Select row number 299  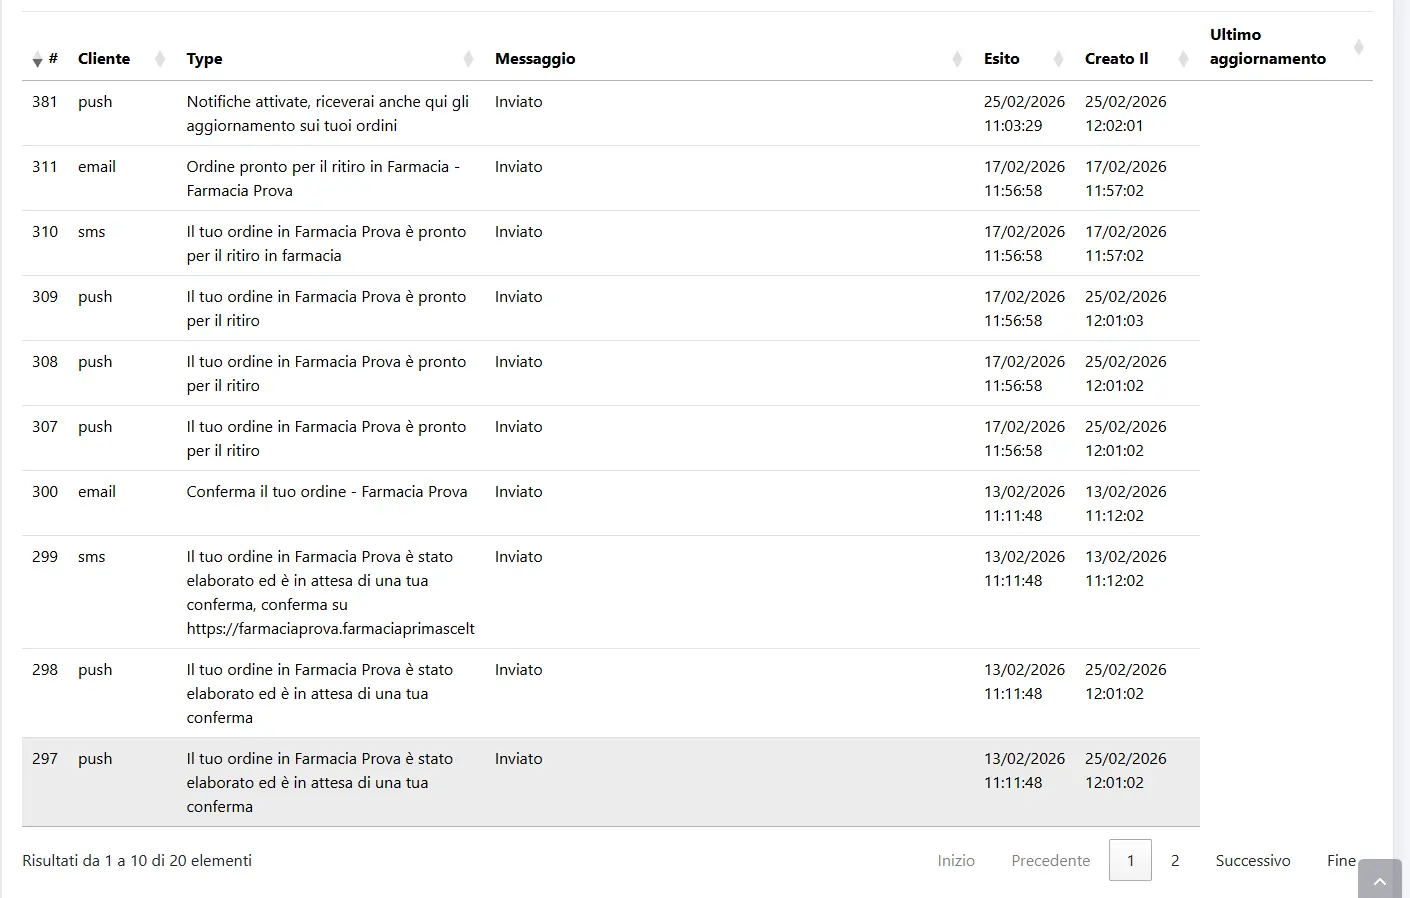click(x=45, y=557)
